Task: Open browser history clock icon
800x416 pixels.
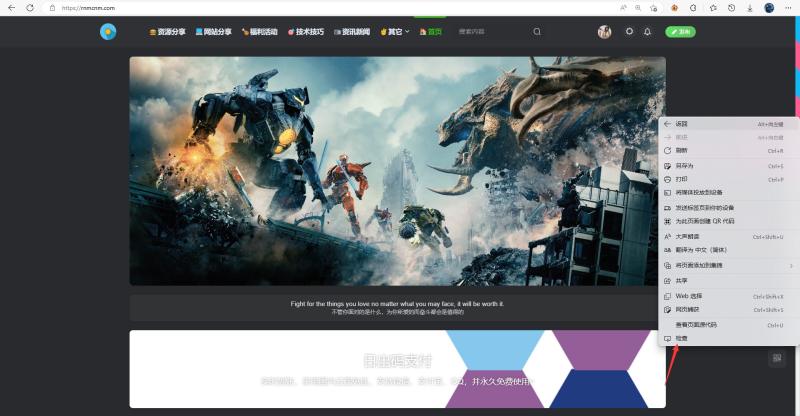Action: 732,8
